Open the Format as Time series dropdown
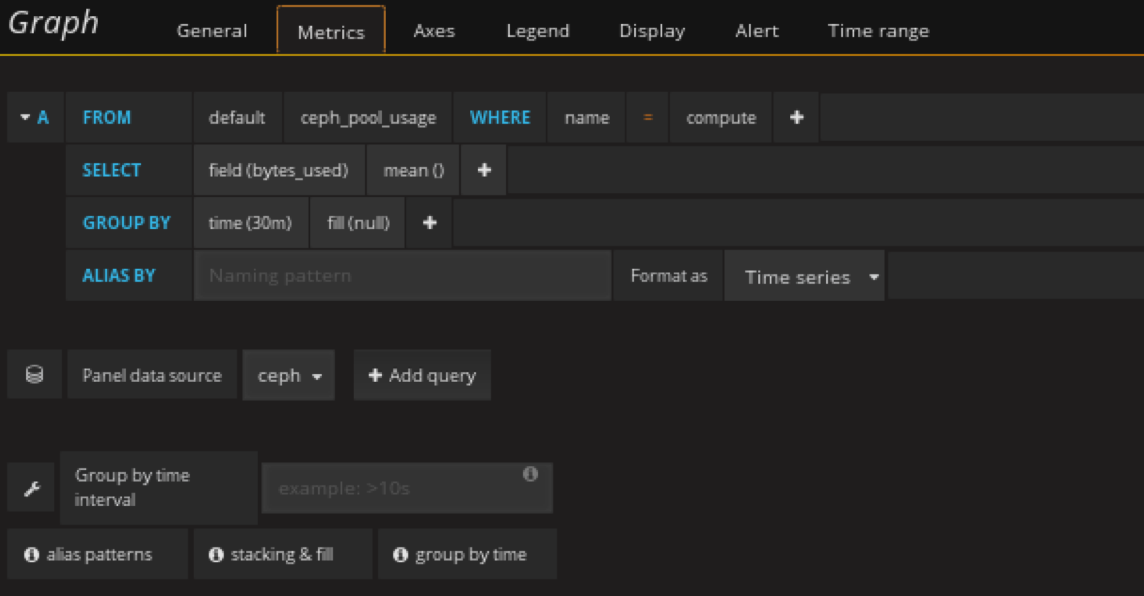 [804, 277]
